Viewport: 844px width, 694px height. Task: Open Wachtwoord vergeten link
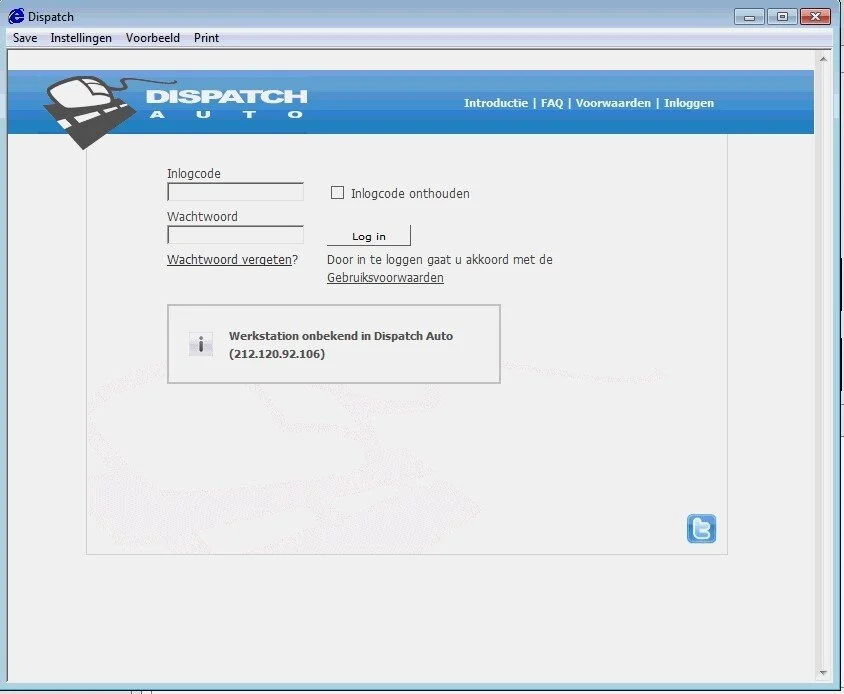pyautogui.click(x=229, y=260)
